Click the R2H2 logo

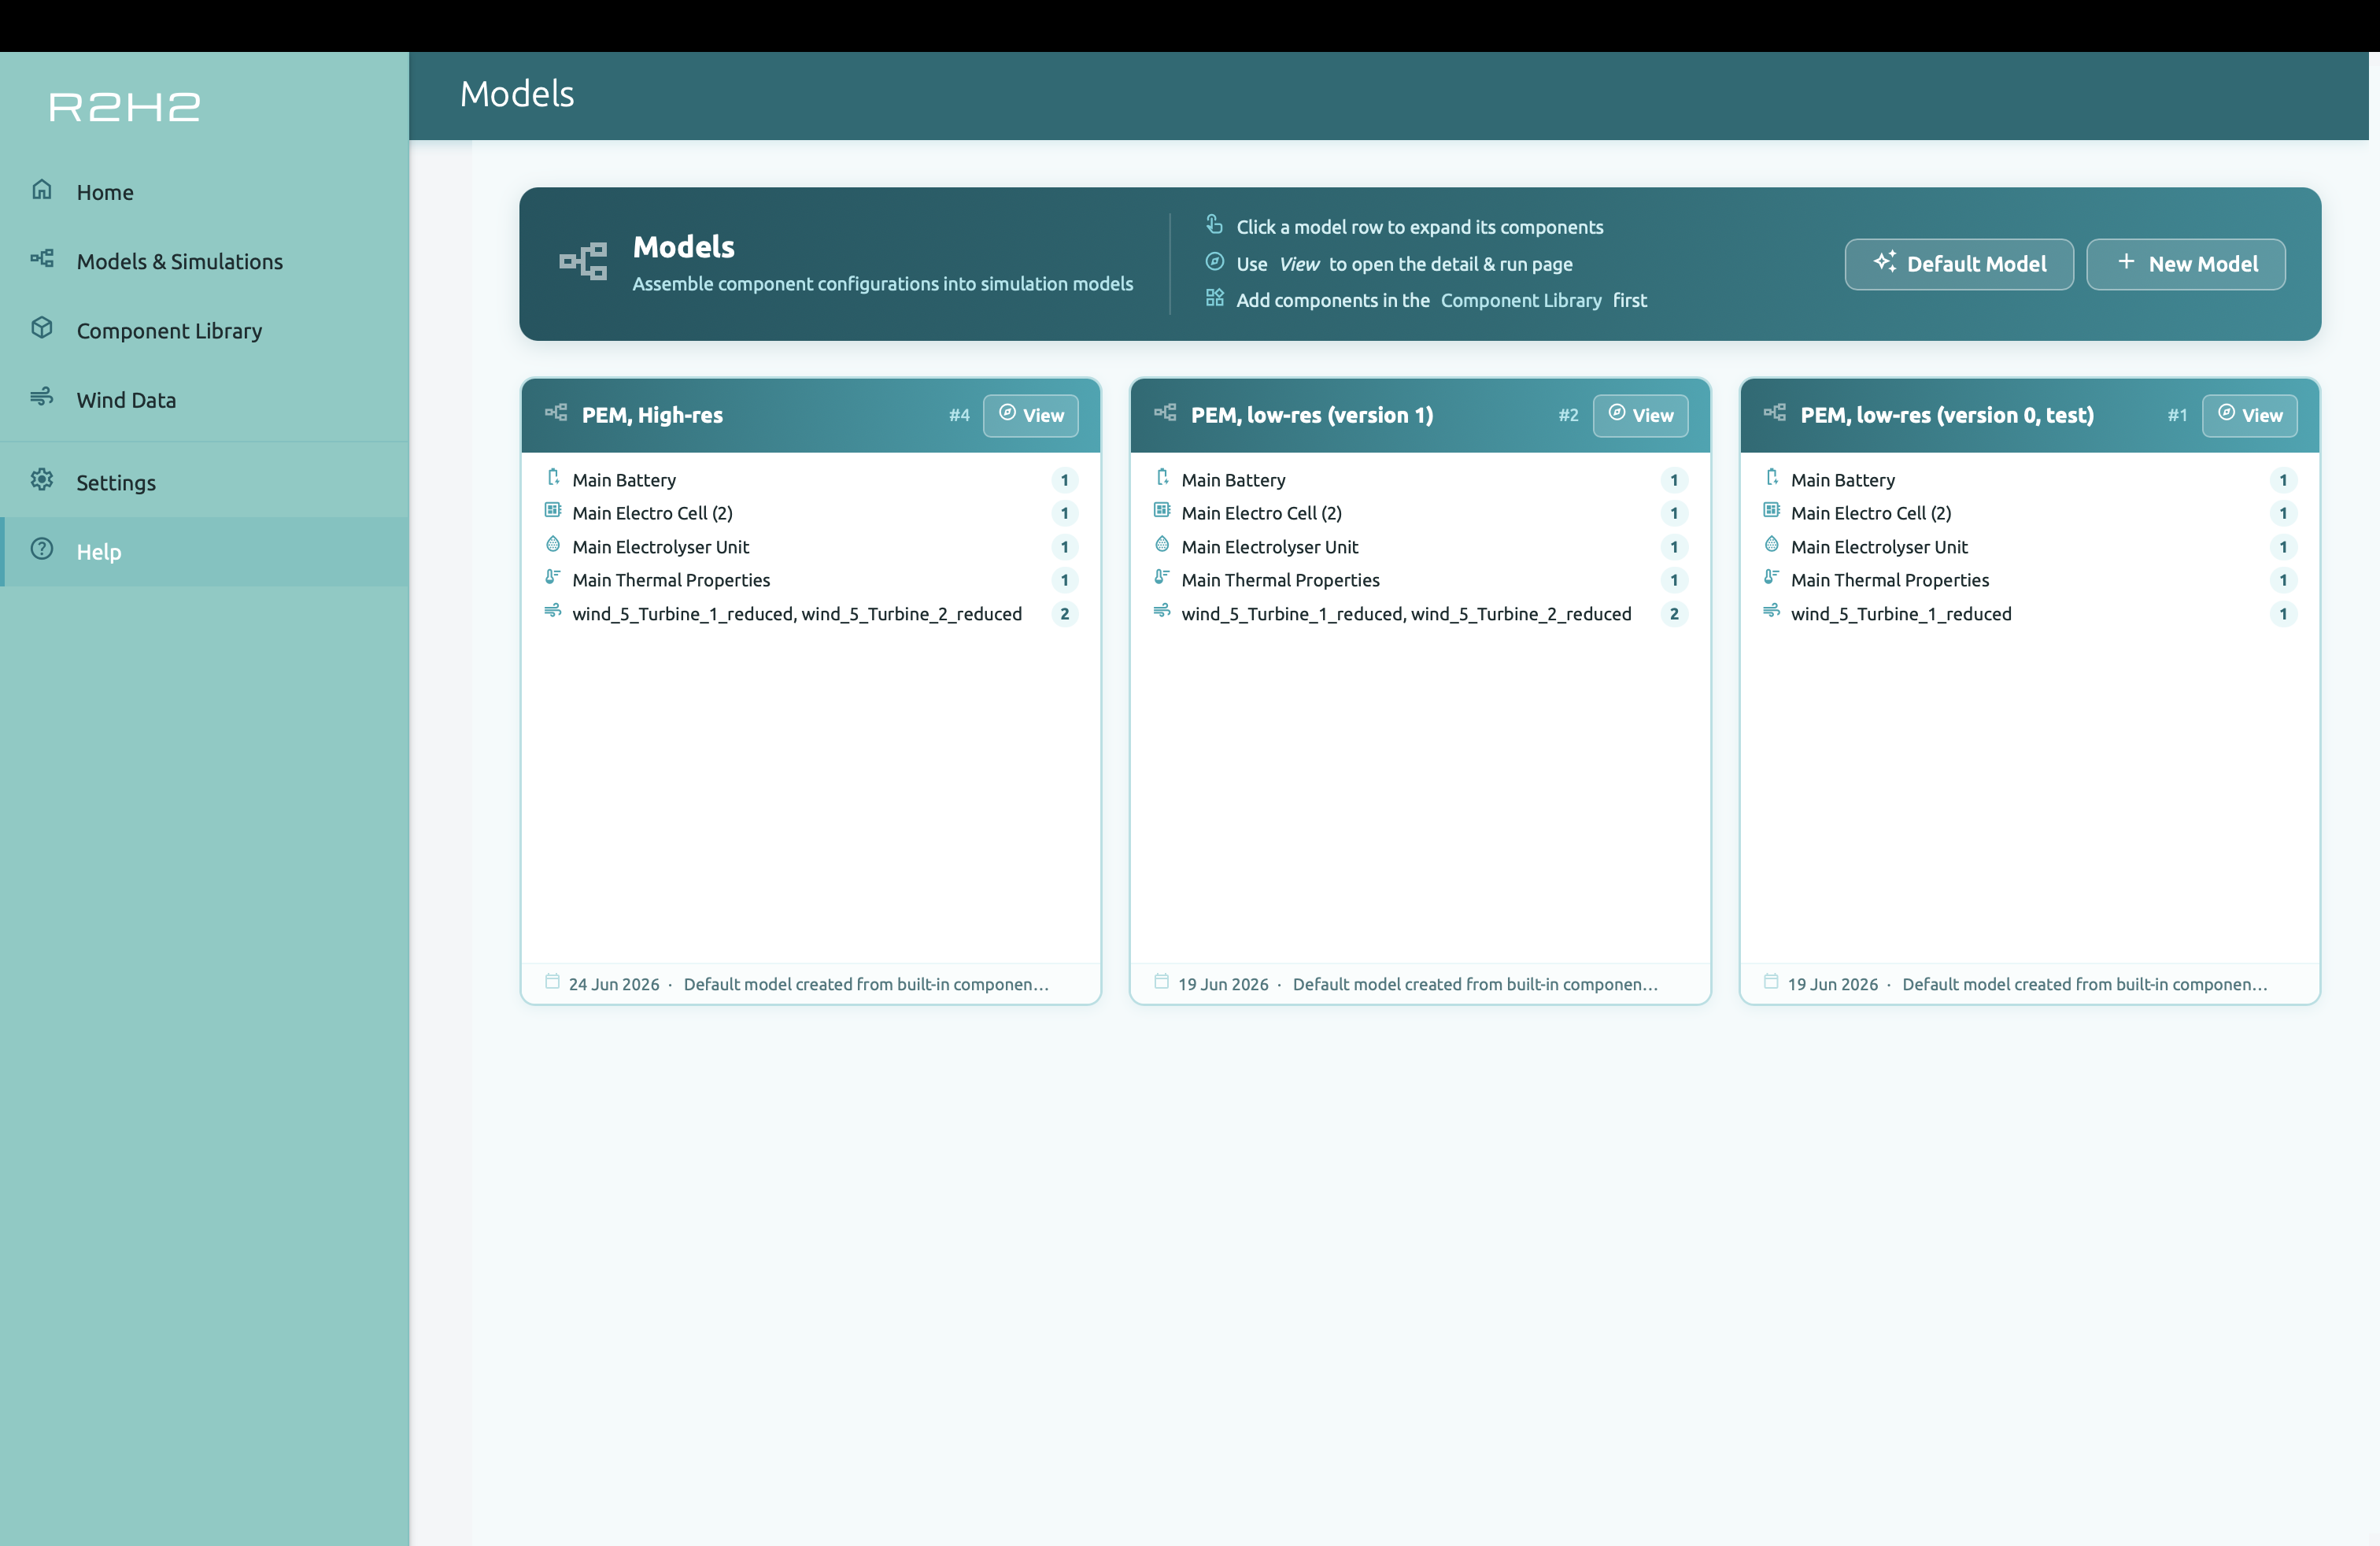click(x=124, y=106)
